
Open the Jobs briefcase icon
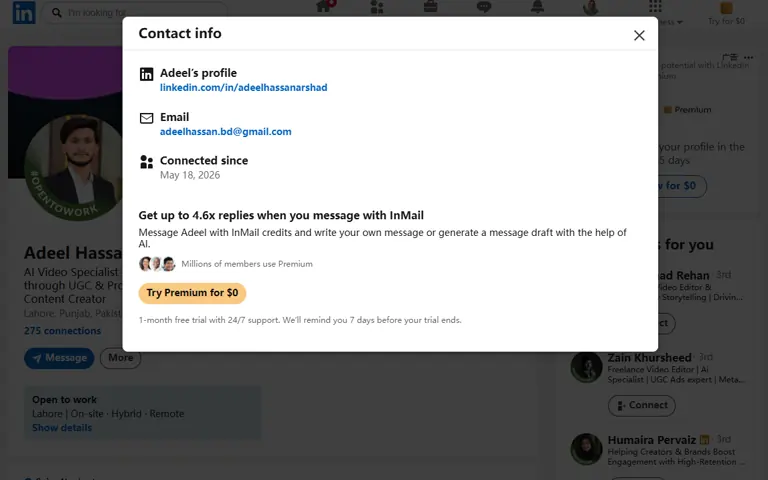pyautogui.click(x=431, y=7)
